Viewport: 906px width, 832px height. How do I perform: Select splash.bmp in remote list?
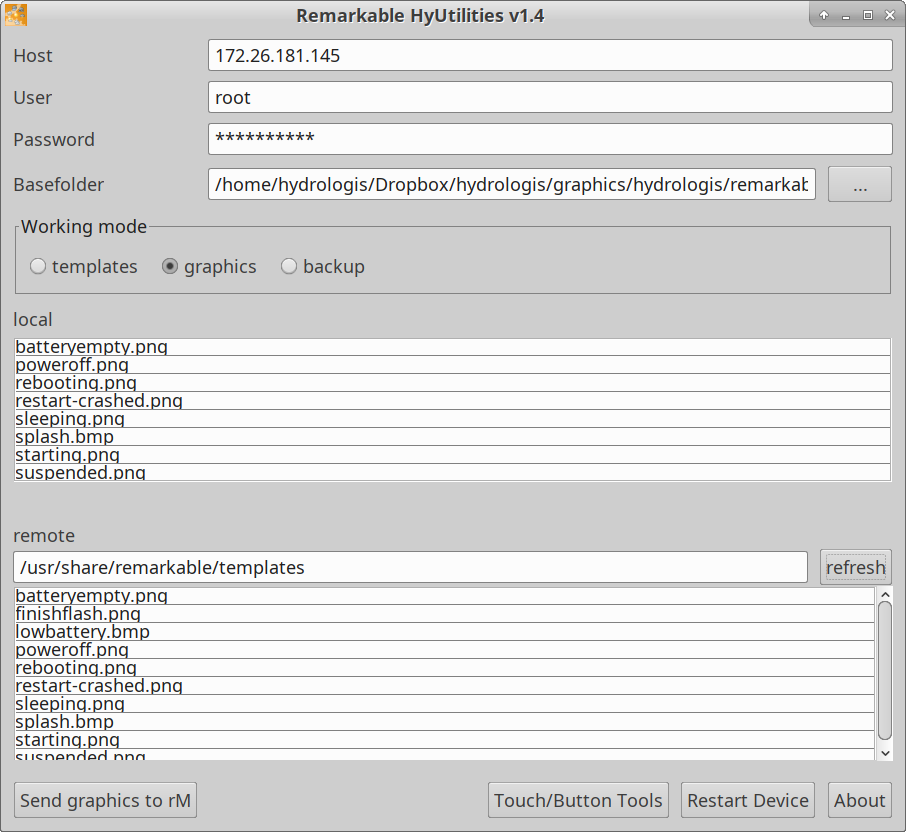pos(444,721)
